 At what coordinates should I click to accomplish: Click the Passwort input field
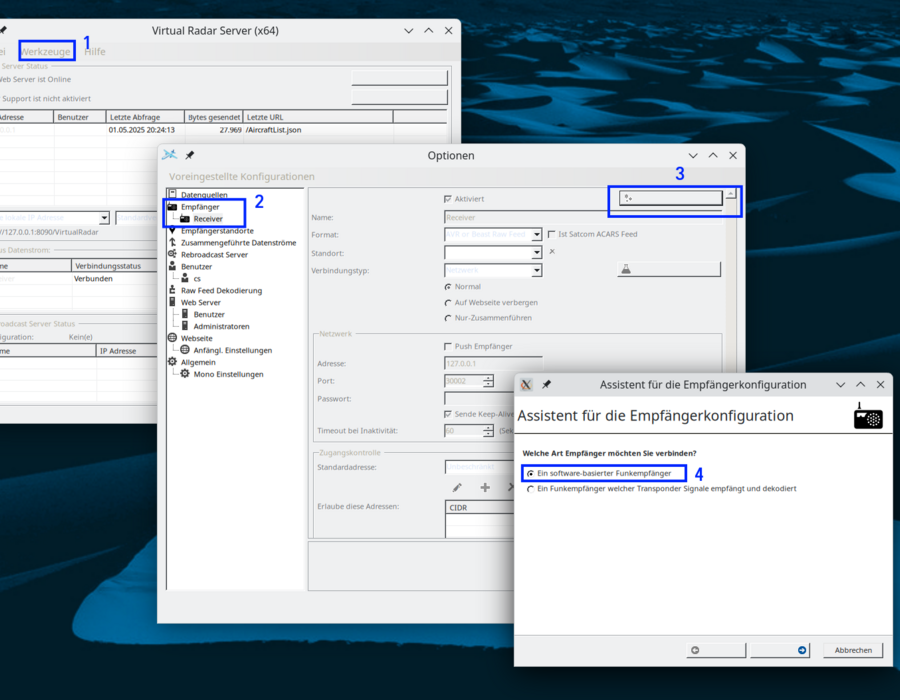tap(479, 398)
